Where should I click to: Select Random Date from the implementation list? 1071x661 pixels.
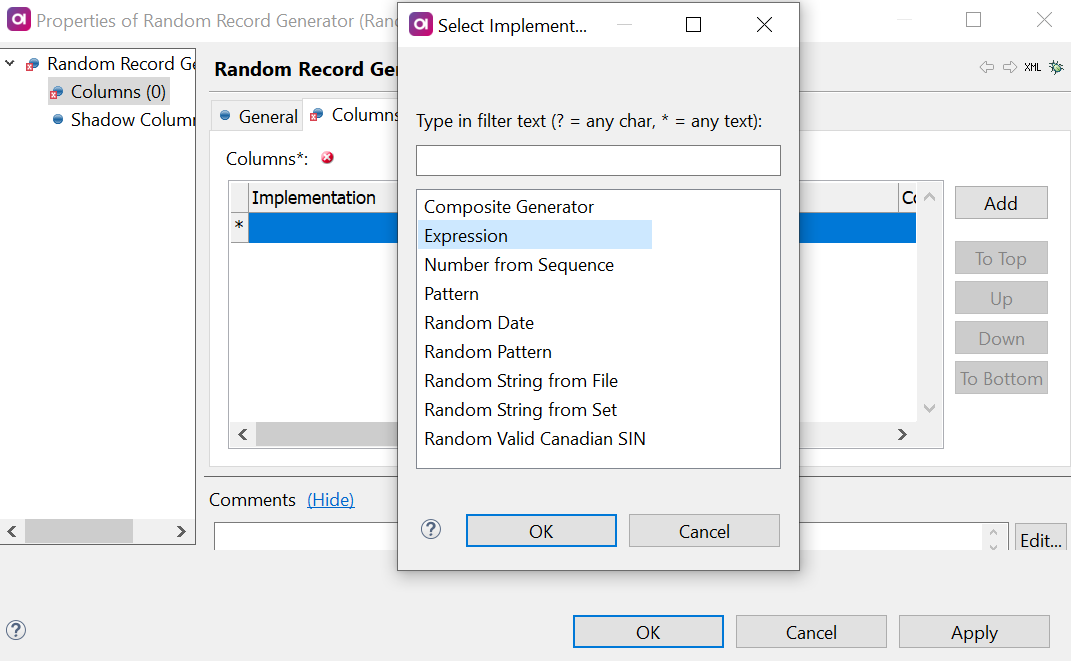pos(478,322)
